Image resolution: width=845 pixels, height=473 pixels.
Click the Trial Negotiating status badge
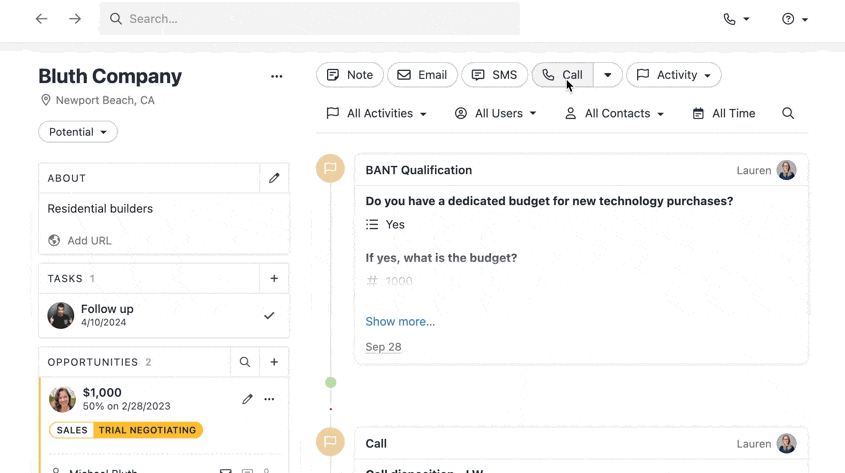147,430
